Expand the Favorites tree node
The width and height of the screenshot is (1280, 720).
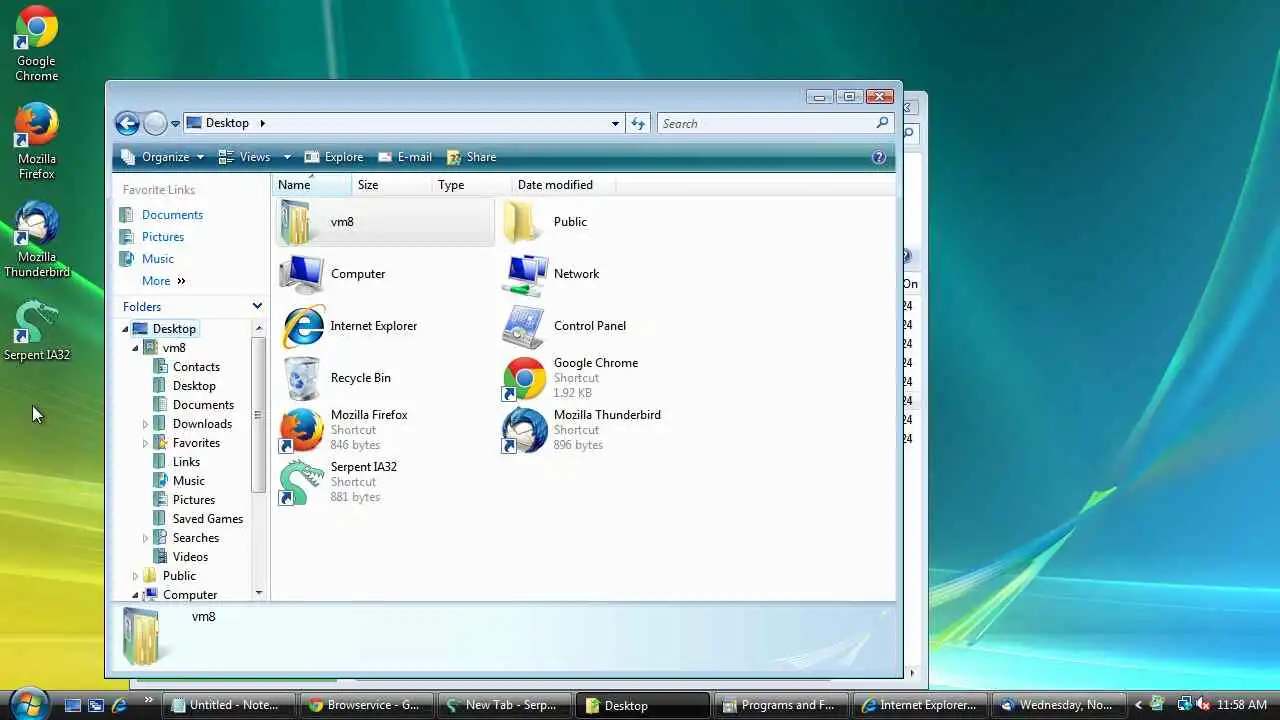coord(145,443)
